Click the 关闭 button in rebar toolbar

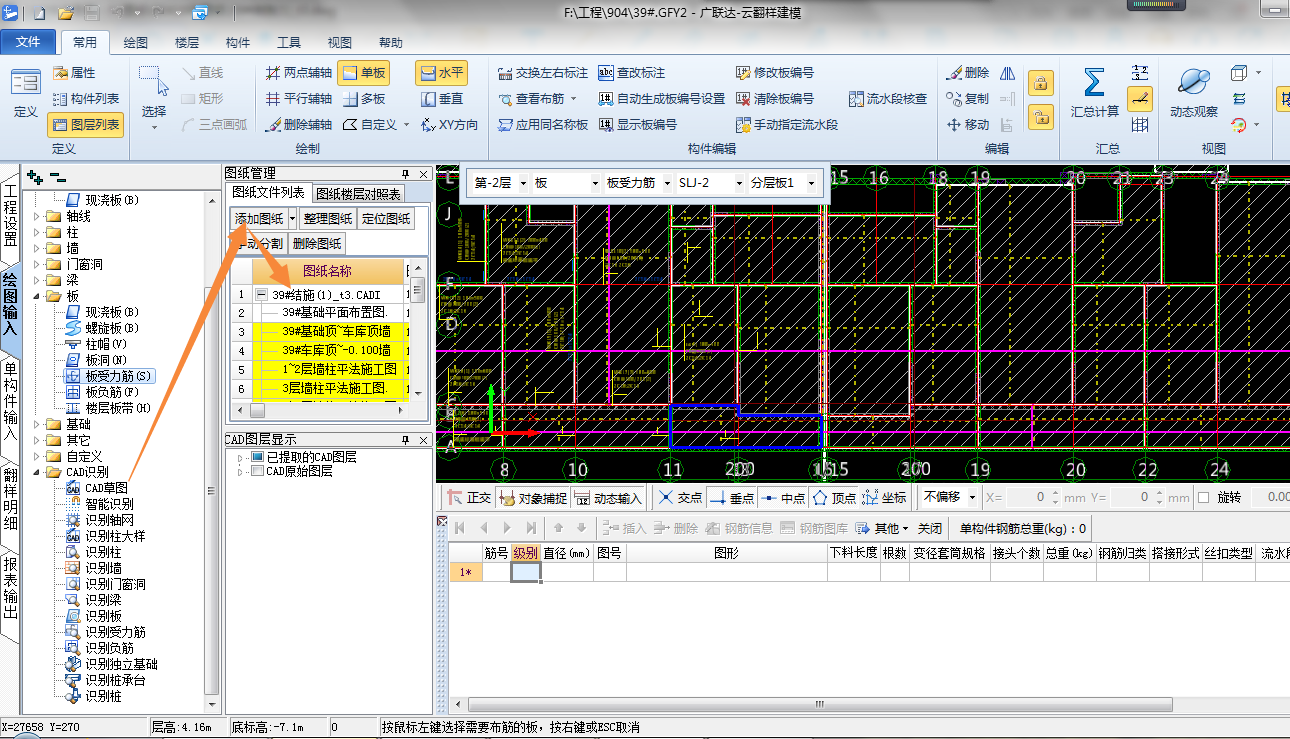(x=930, y=528)
